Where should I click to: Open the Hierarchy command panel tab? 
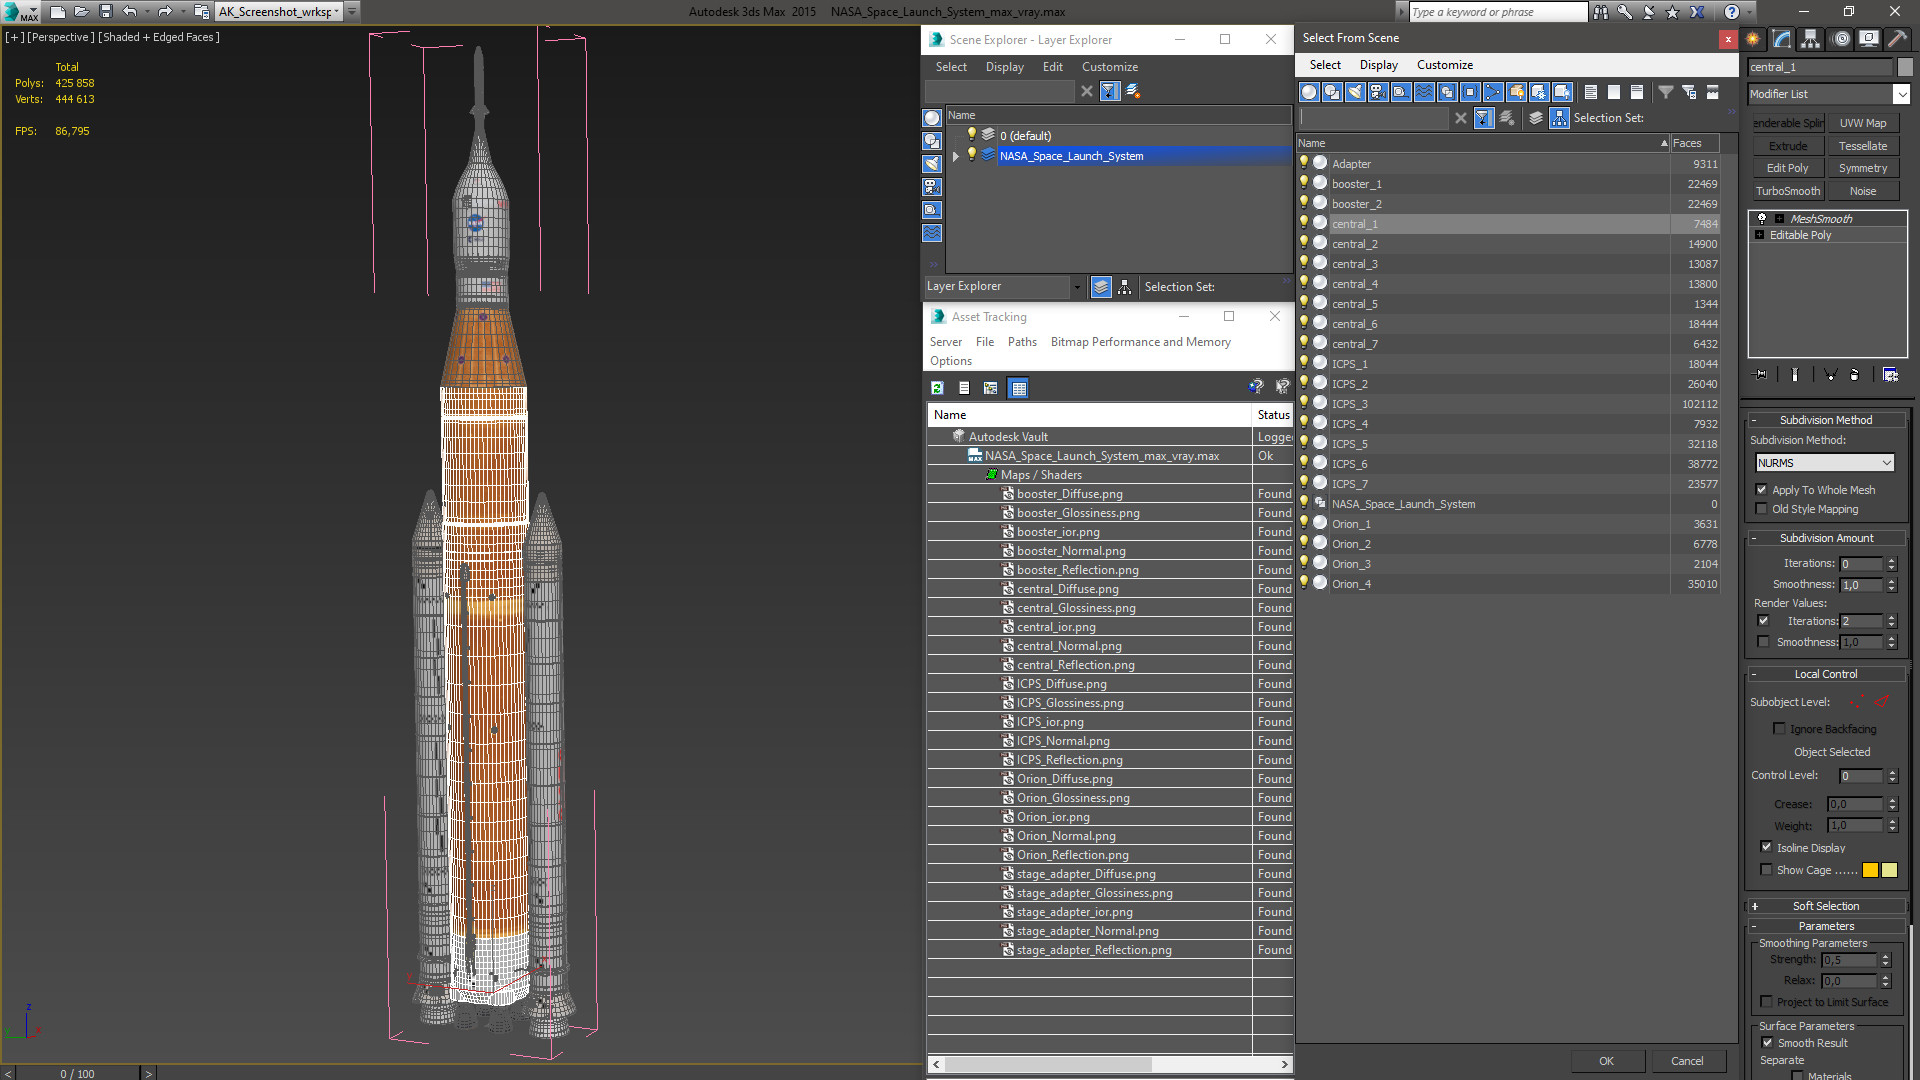pos(1811,39)
